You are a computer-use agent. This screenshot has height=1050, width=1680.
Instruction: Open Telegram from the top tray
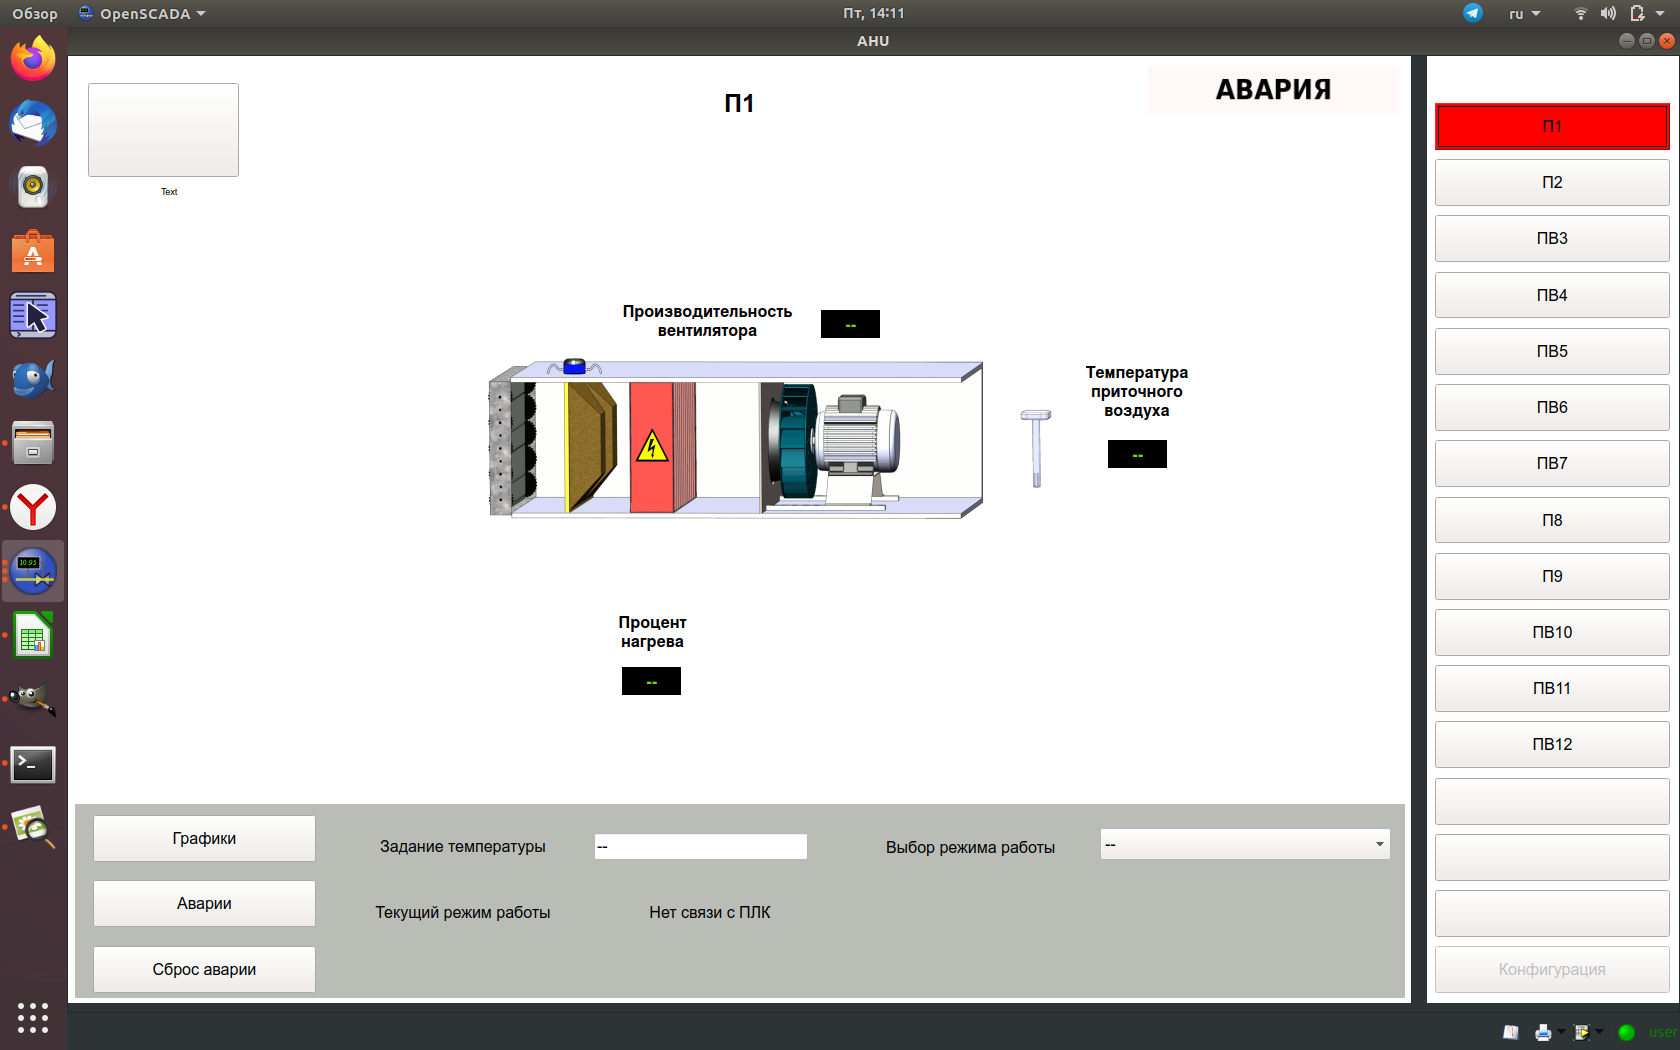click(1473, 13)
